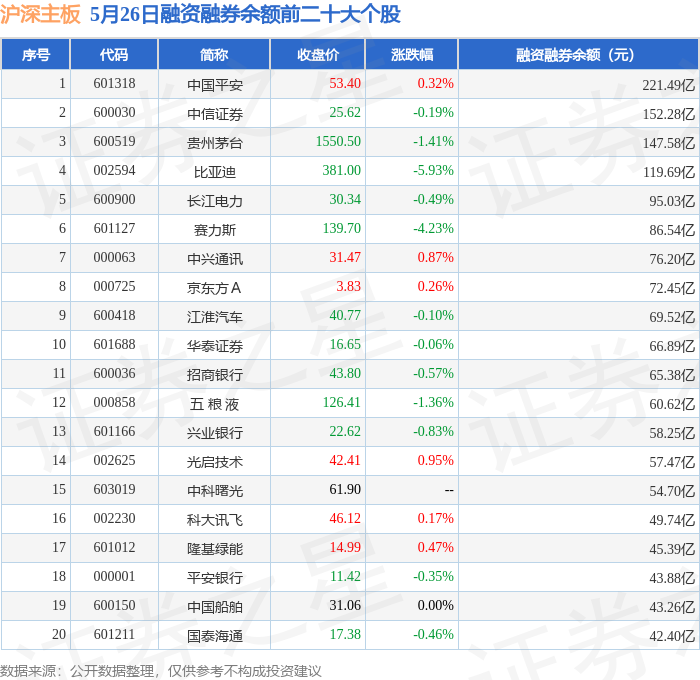The width and height of the screenshot is (700, 680).
Task: Click balance value 221.49亿
Action: point(669,85)
